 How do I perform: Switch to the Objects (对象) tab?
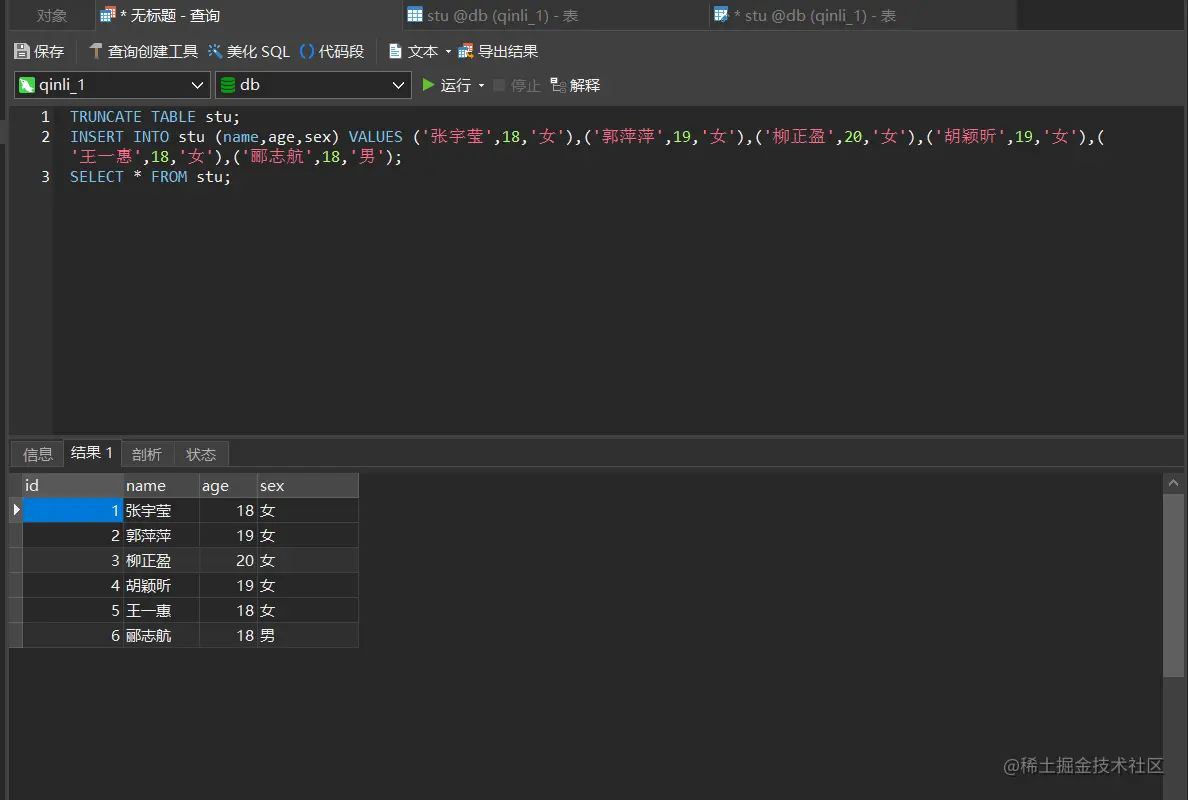click(52, 16)
